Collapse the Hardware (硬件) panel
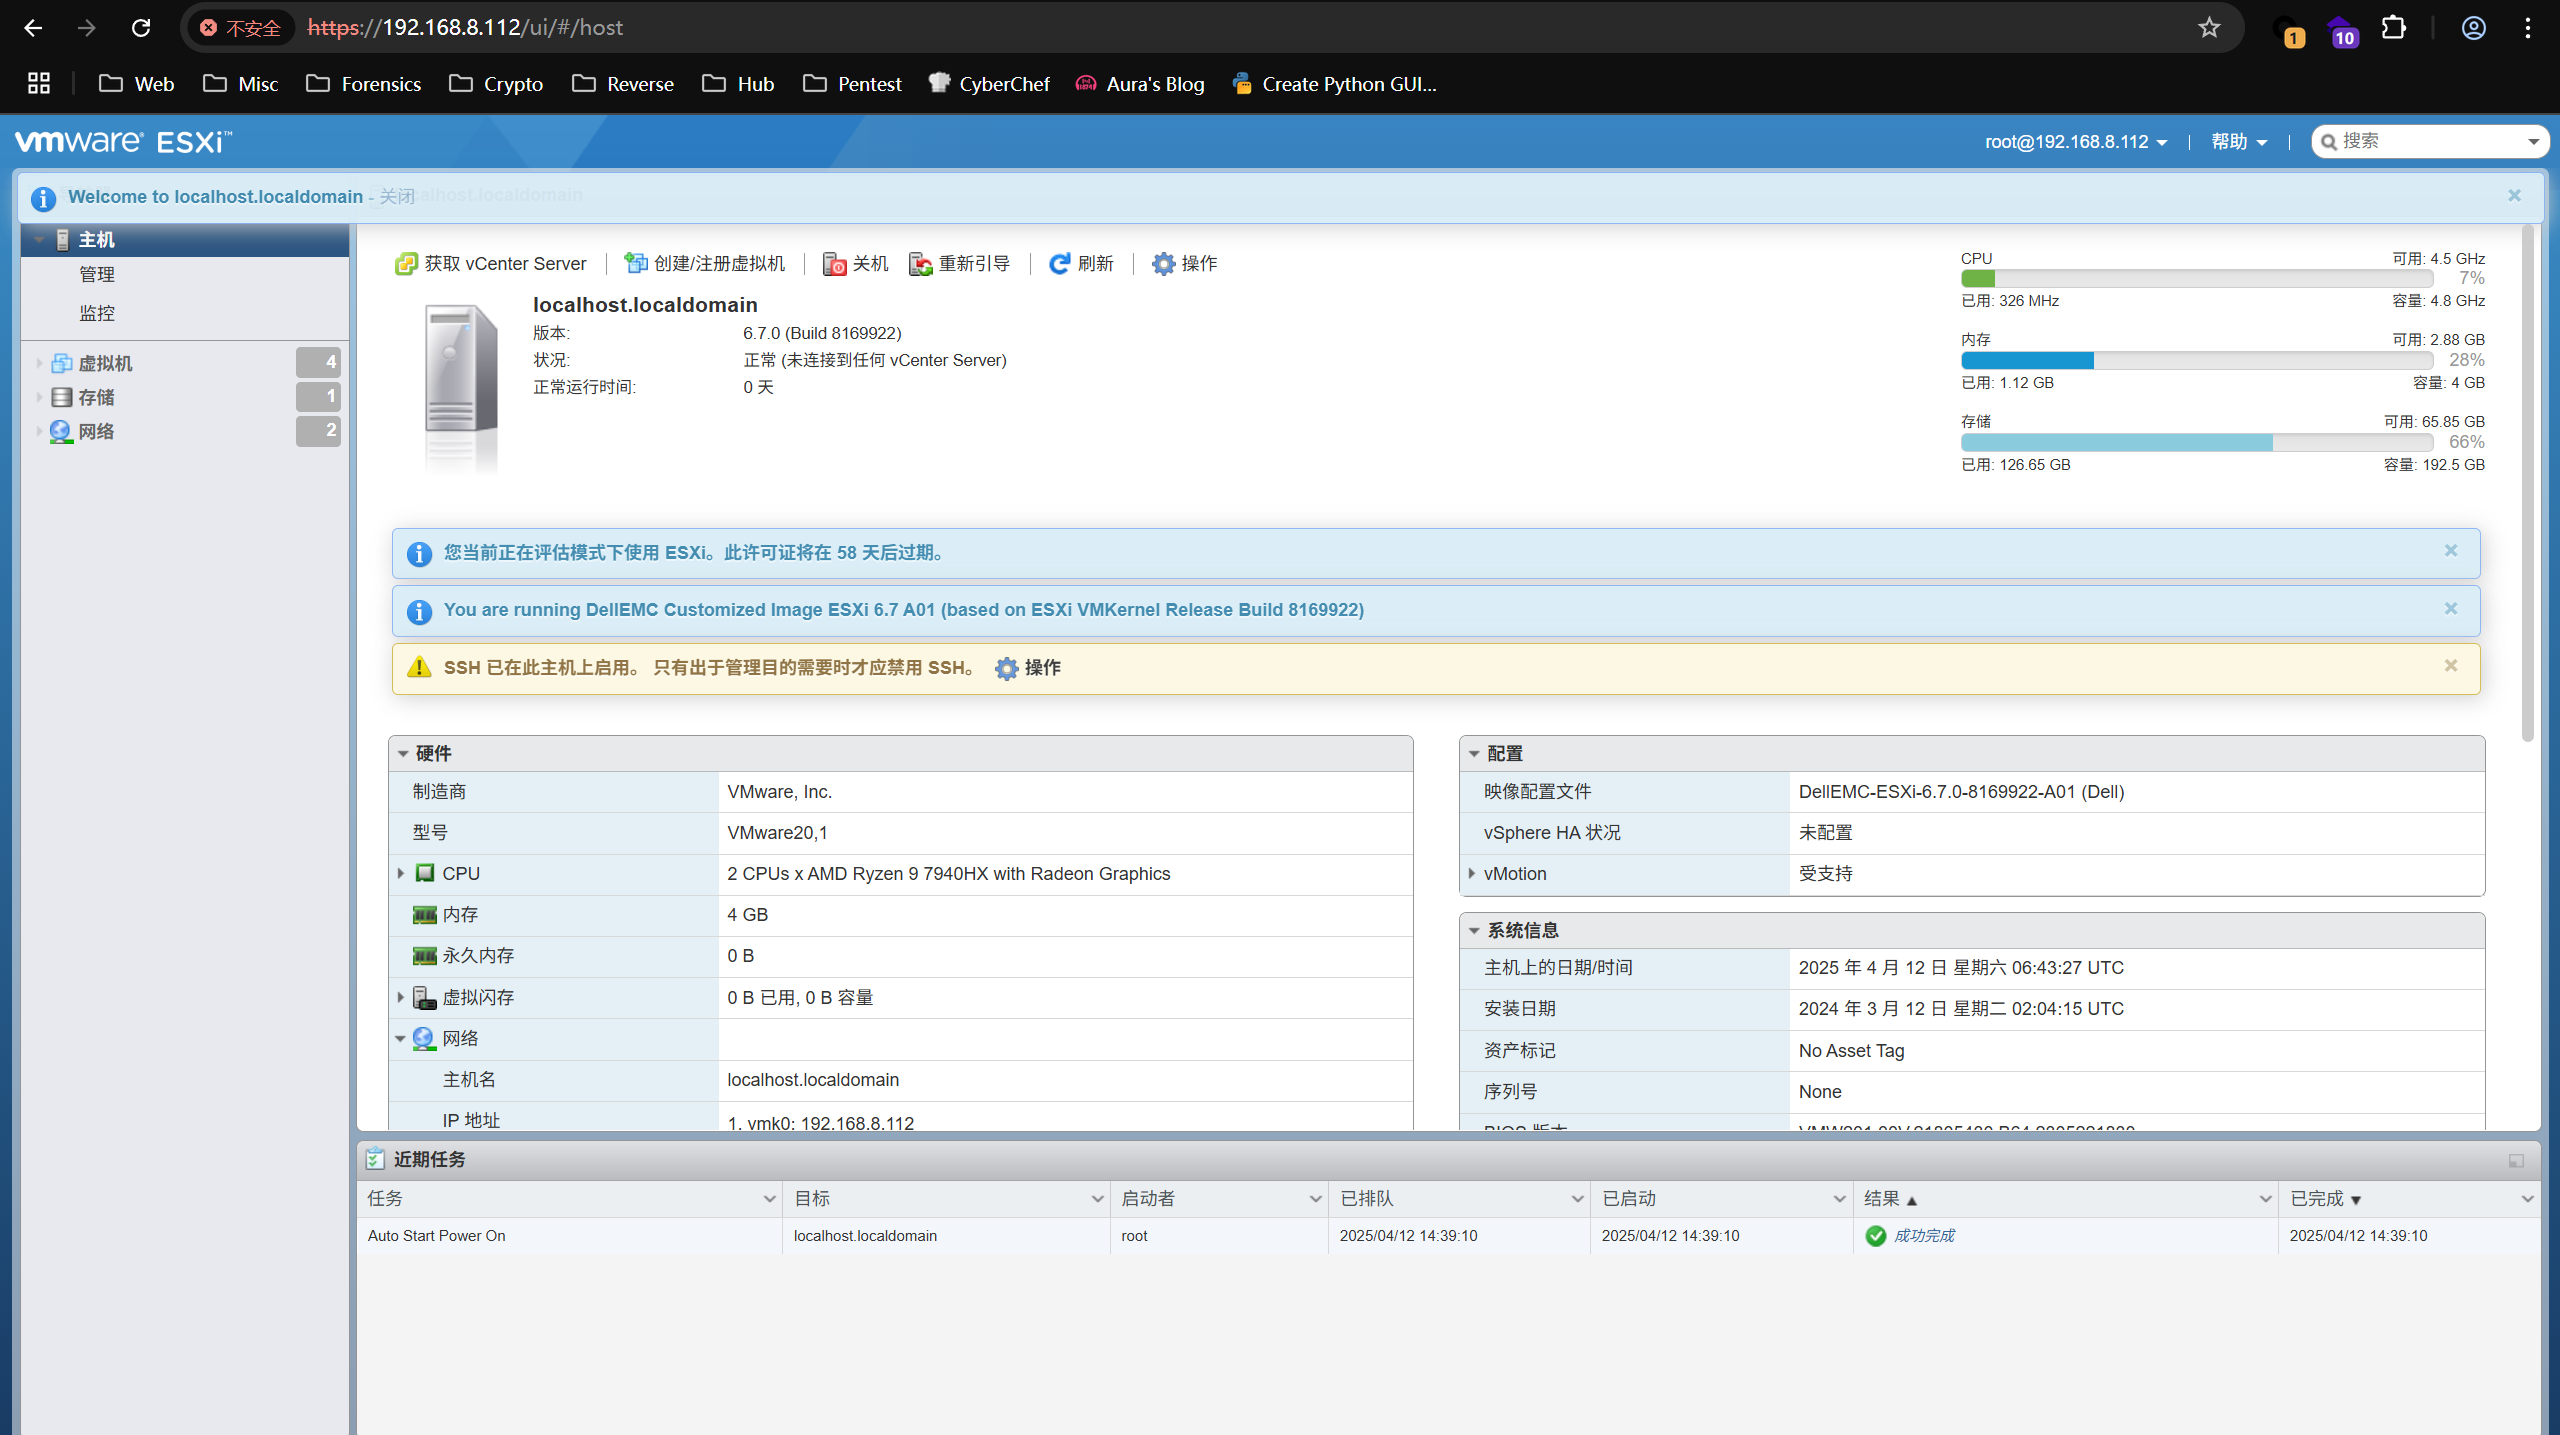 (403, 754)
